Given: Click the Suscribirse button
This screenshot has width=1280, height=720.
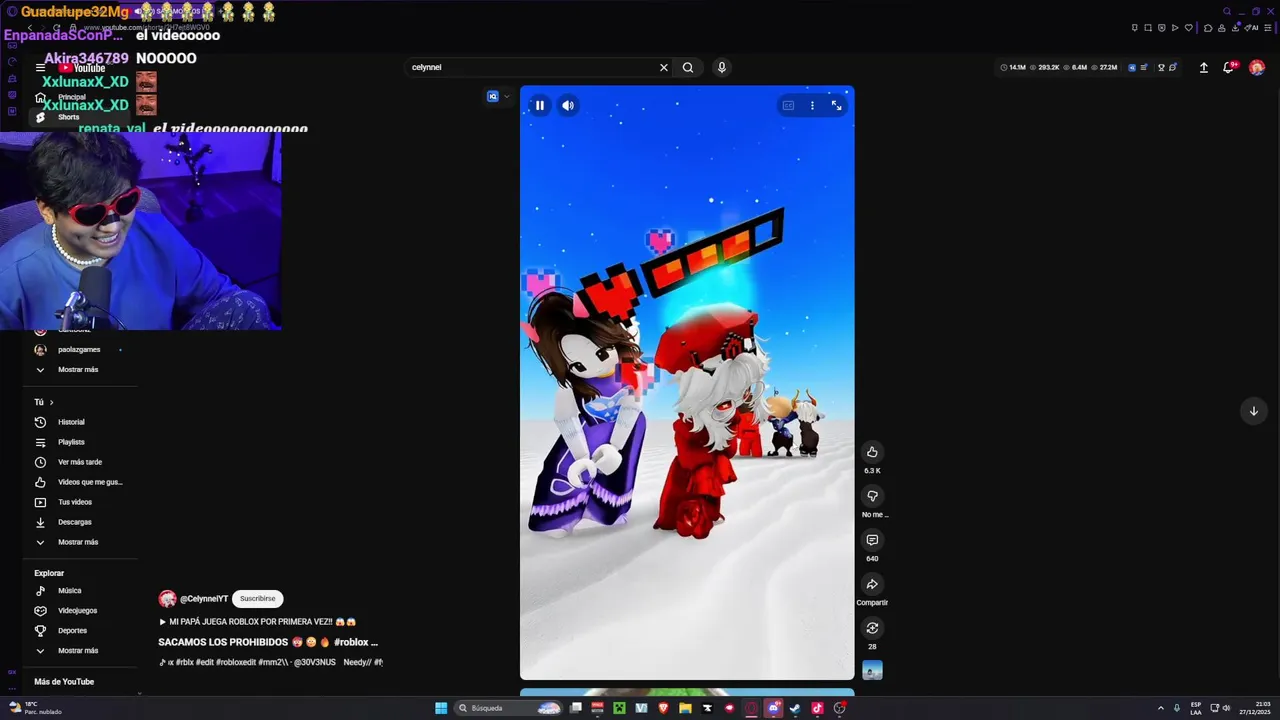Looking at the screenshot, I should pyautogui.click(x=257, y=599).
